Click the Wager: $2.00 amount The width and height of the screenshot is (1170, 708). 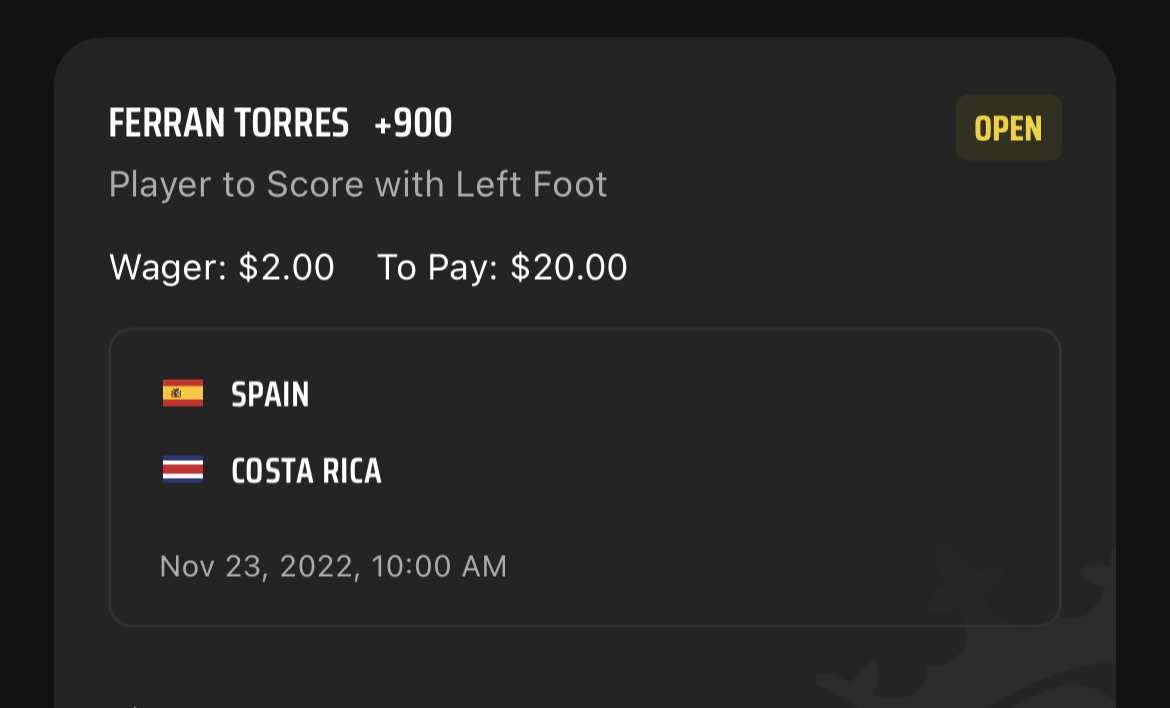click(x=221, y=267)
